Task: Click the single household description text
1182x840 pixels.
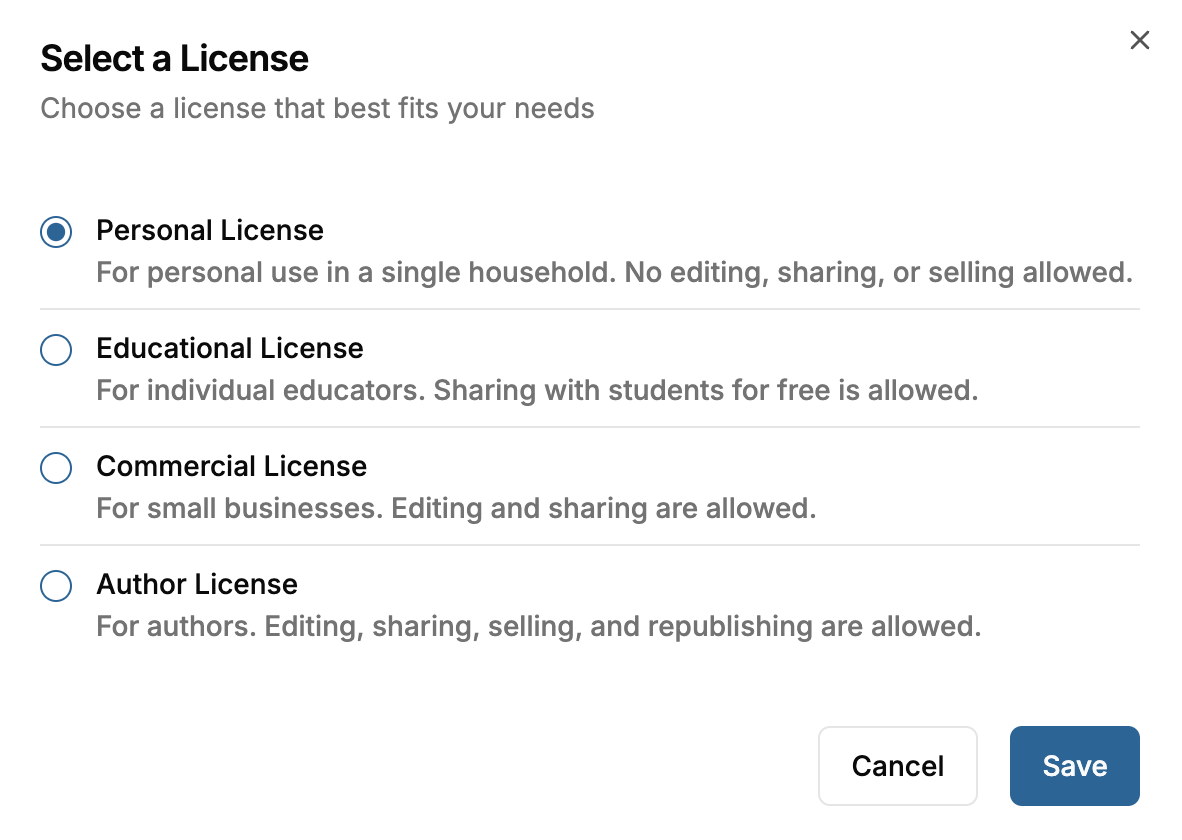Action: point(614,272)
